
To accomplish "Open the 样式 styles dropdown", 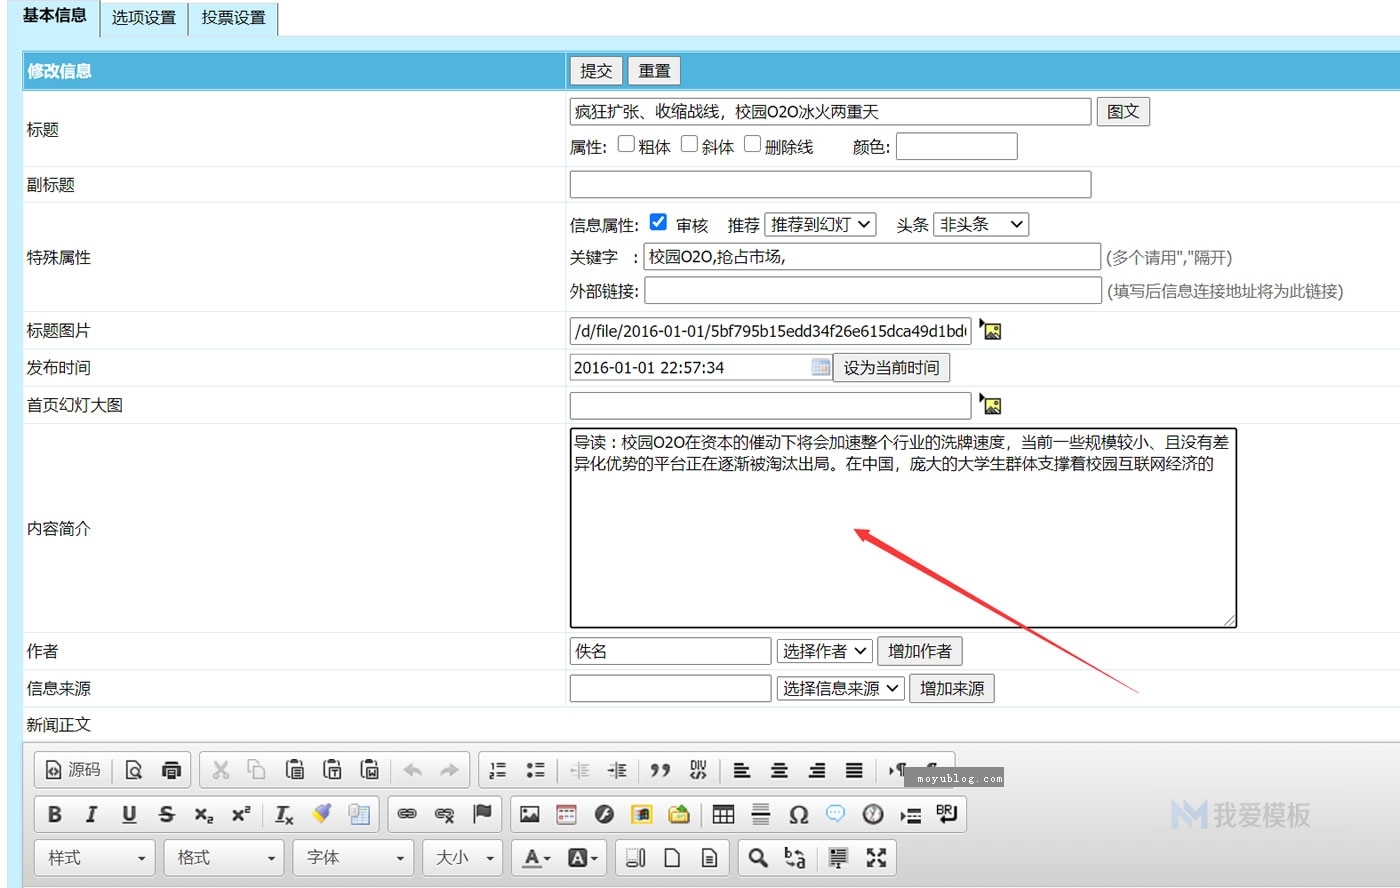I will coord(96,858).
